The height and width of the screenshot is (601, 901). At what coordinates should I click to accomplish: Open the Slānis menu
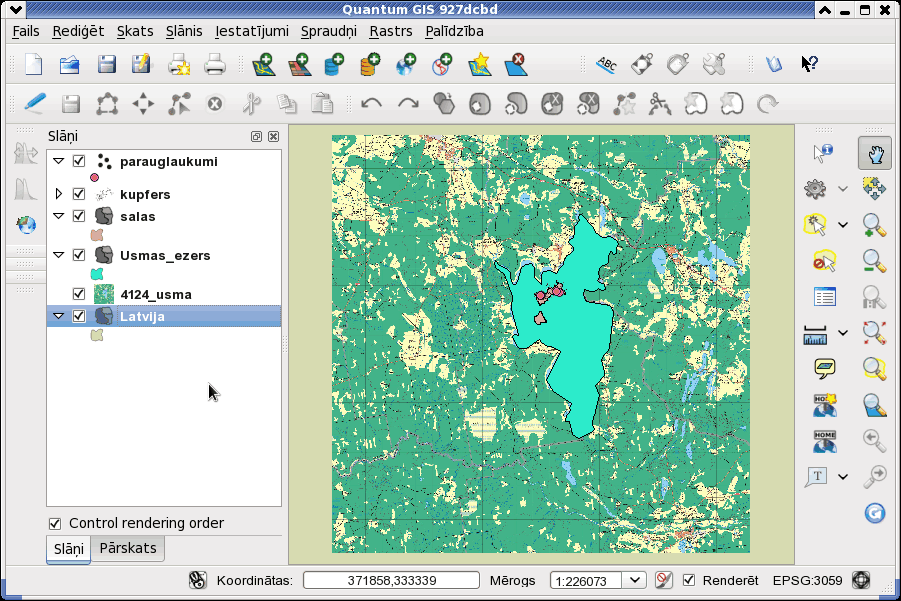click(x=184, y=31)
